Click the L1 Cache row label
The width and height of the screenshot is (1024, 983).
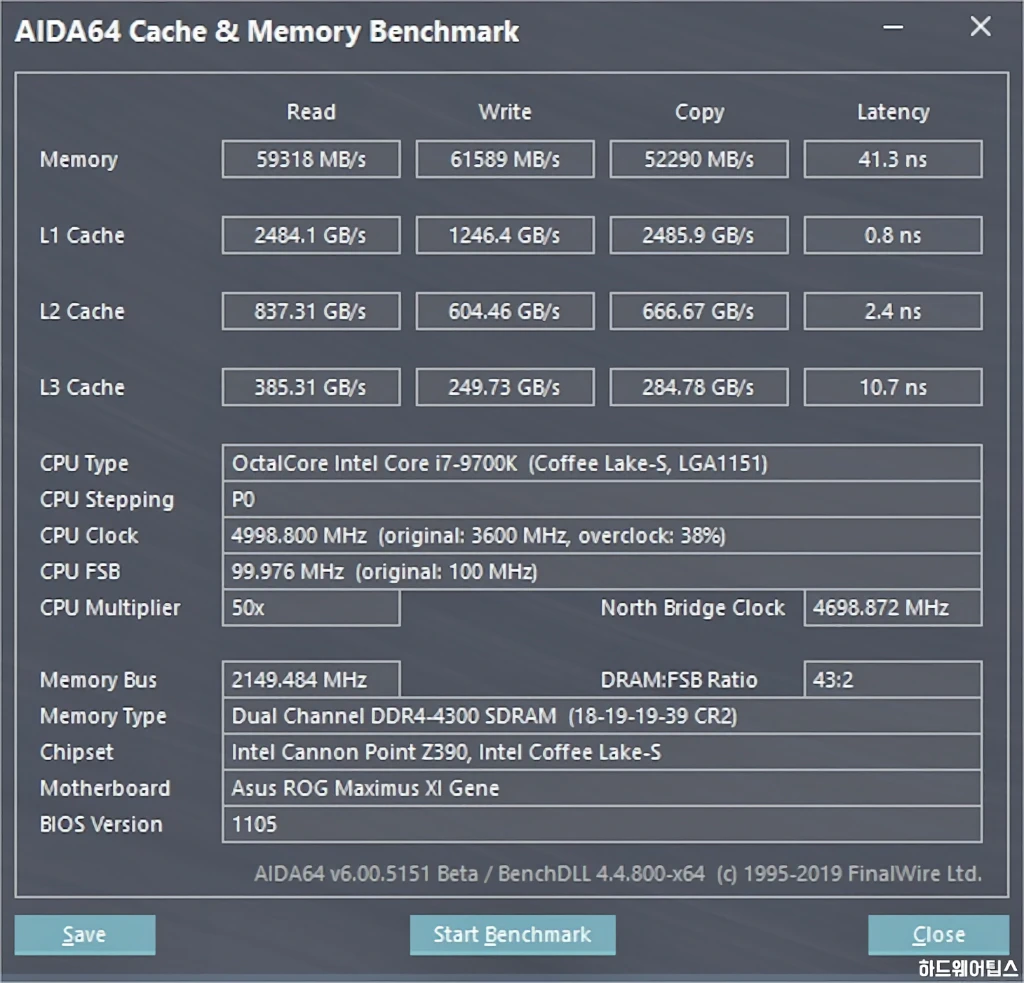(82, 235)
